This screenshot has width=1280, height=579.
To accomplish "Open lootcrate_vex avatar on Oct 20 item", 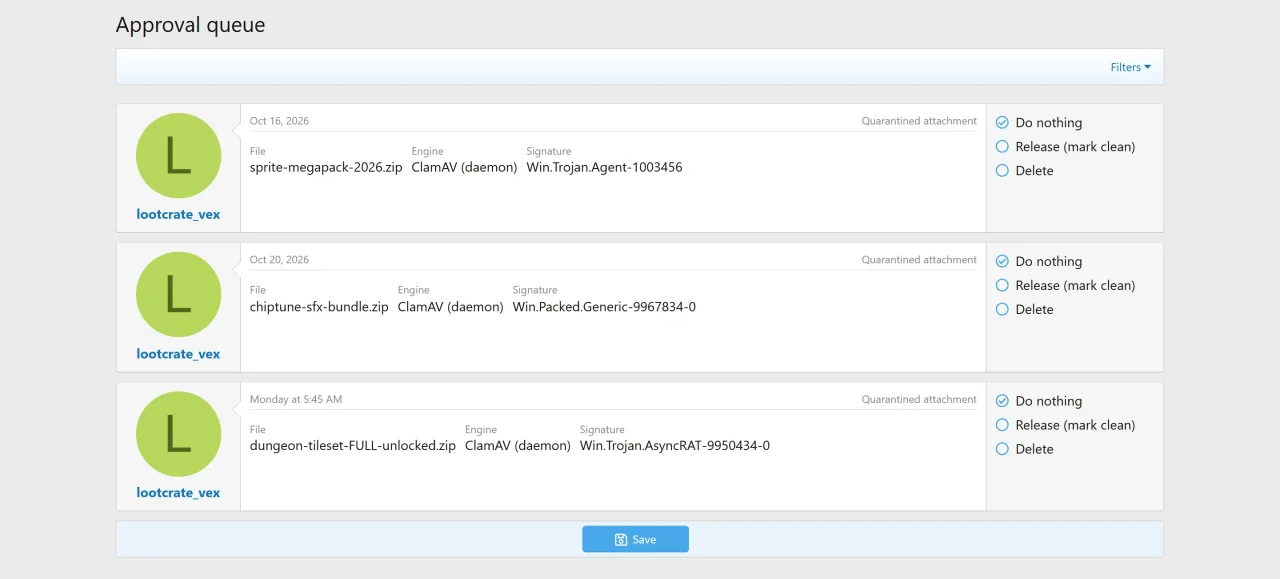I will click(178, 294).
